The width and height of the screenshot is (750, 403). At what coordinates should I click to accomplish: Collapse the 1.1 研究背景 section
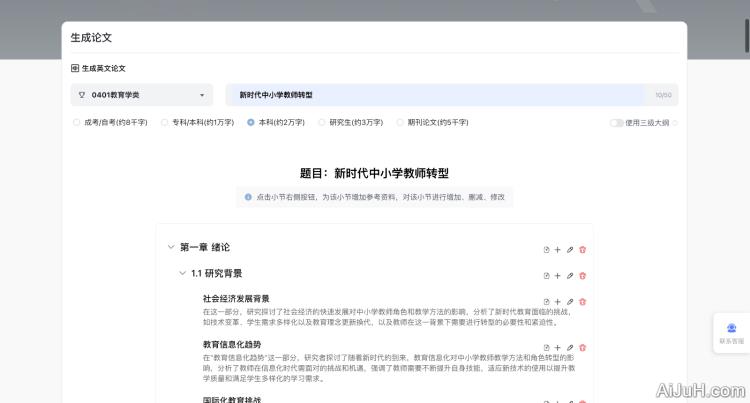pos(182,273)
